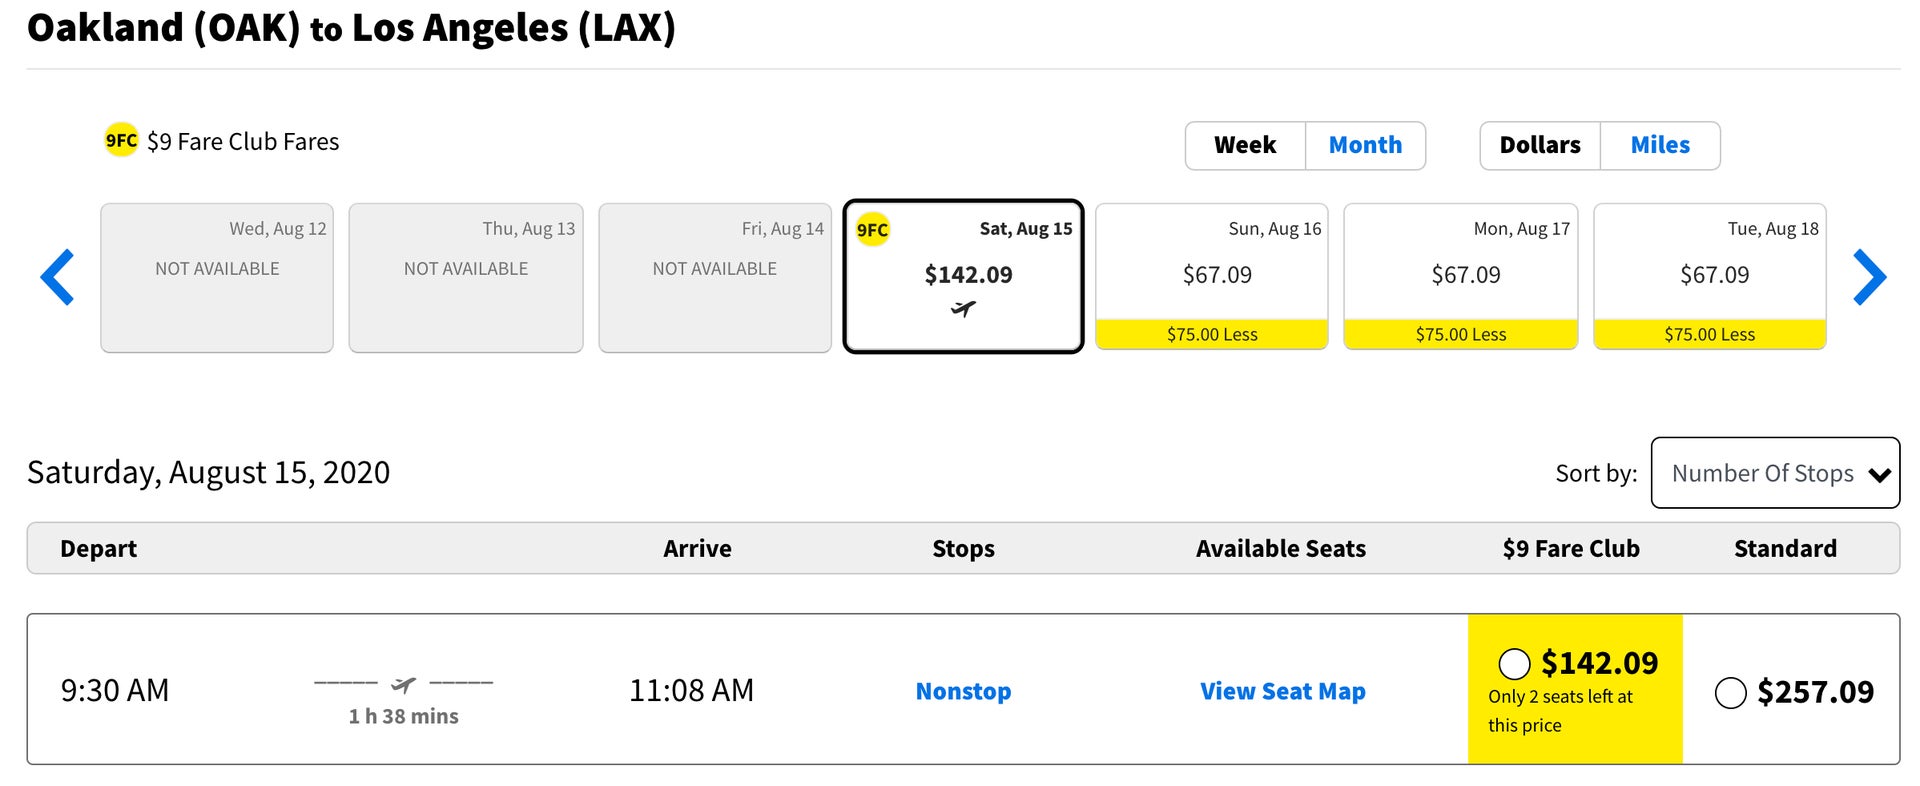
Task: Click the chevron on the Number Of Stops selector
Action: pyautogui.click(x=1879, y=473)
